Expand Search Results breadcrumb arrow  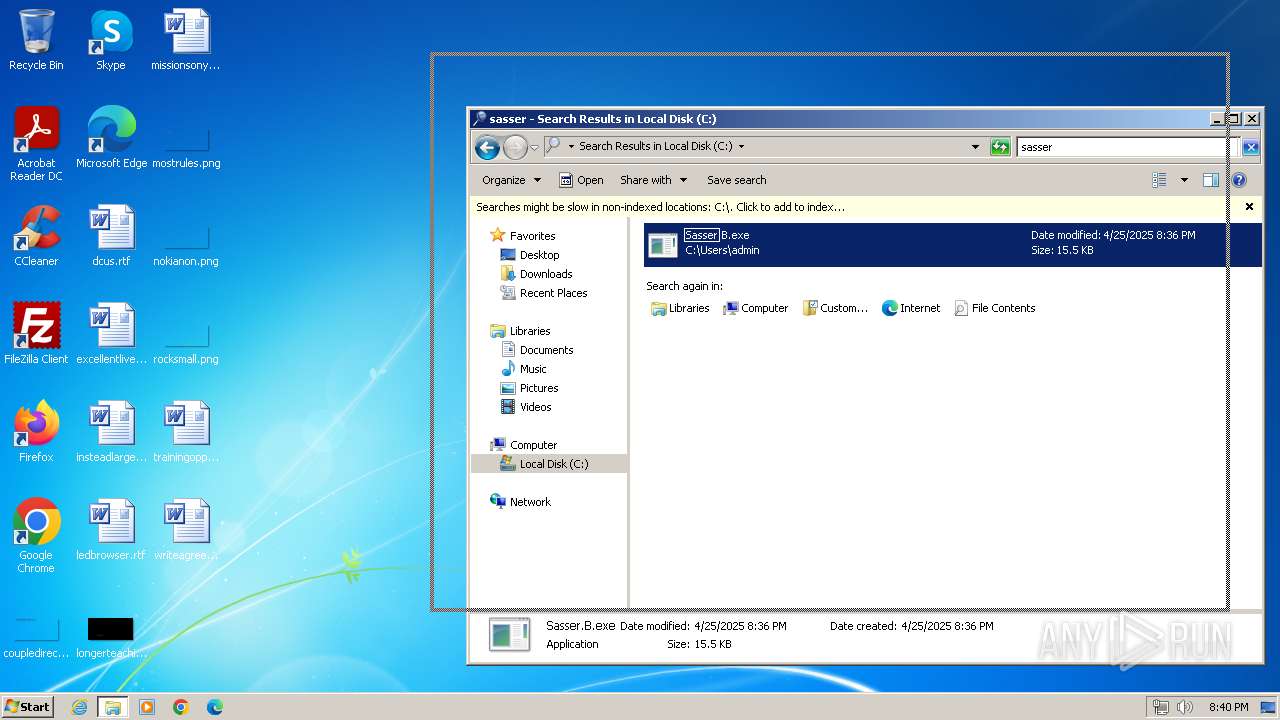coord(741,147)
